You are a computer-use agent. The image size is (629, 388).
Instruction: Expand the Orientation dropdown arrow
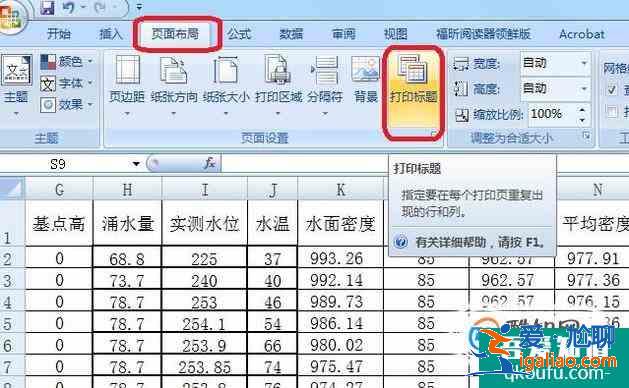click(x=174, y=114)
